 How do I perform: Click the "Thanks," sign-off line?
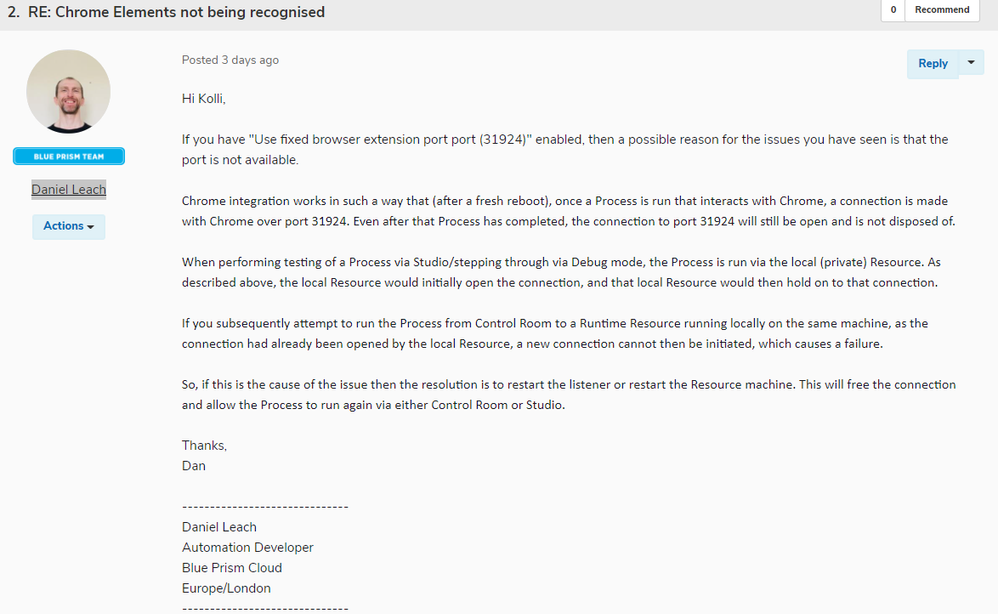coord(204,445)
